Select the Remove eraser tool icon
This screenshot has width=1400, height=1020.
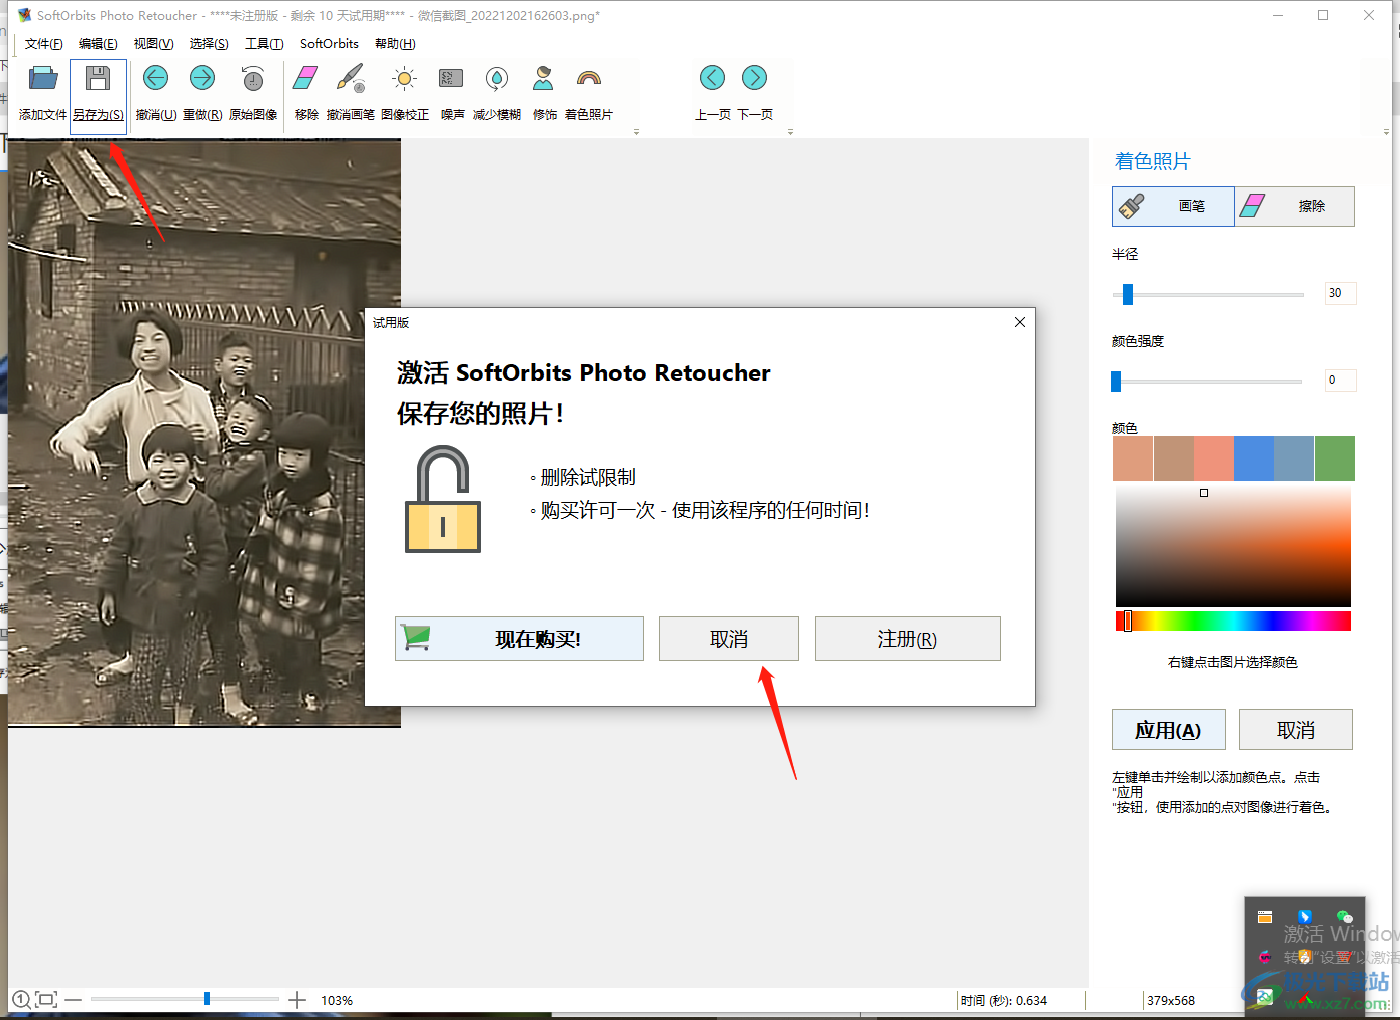coord(307,78)
